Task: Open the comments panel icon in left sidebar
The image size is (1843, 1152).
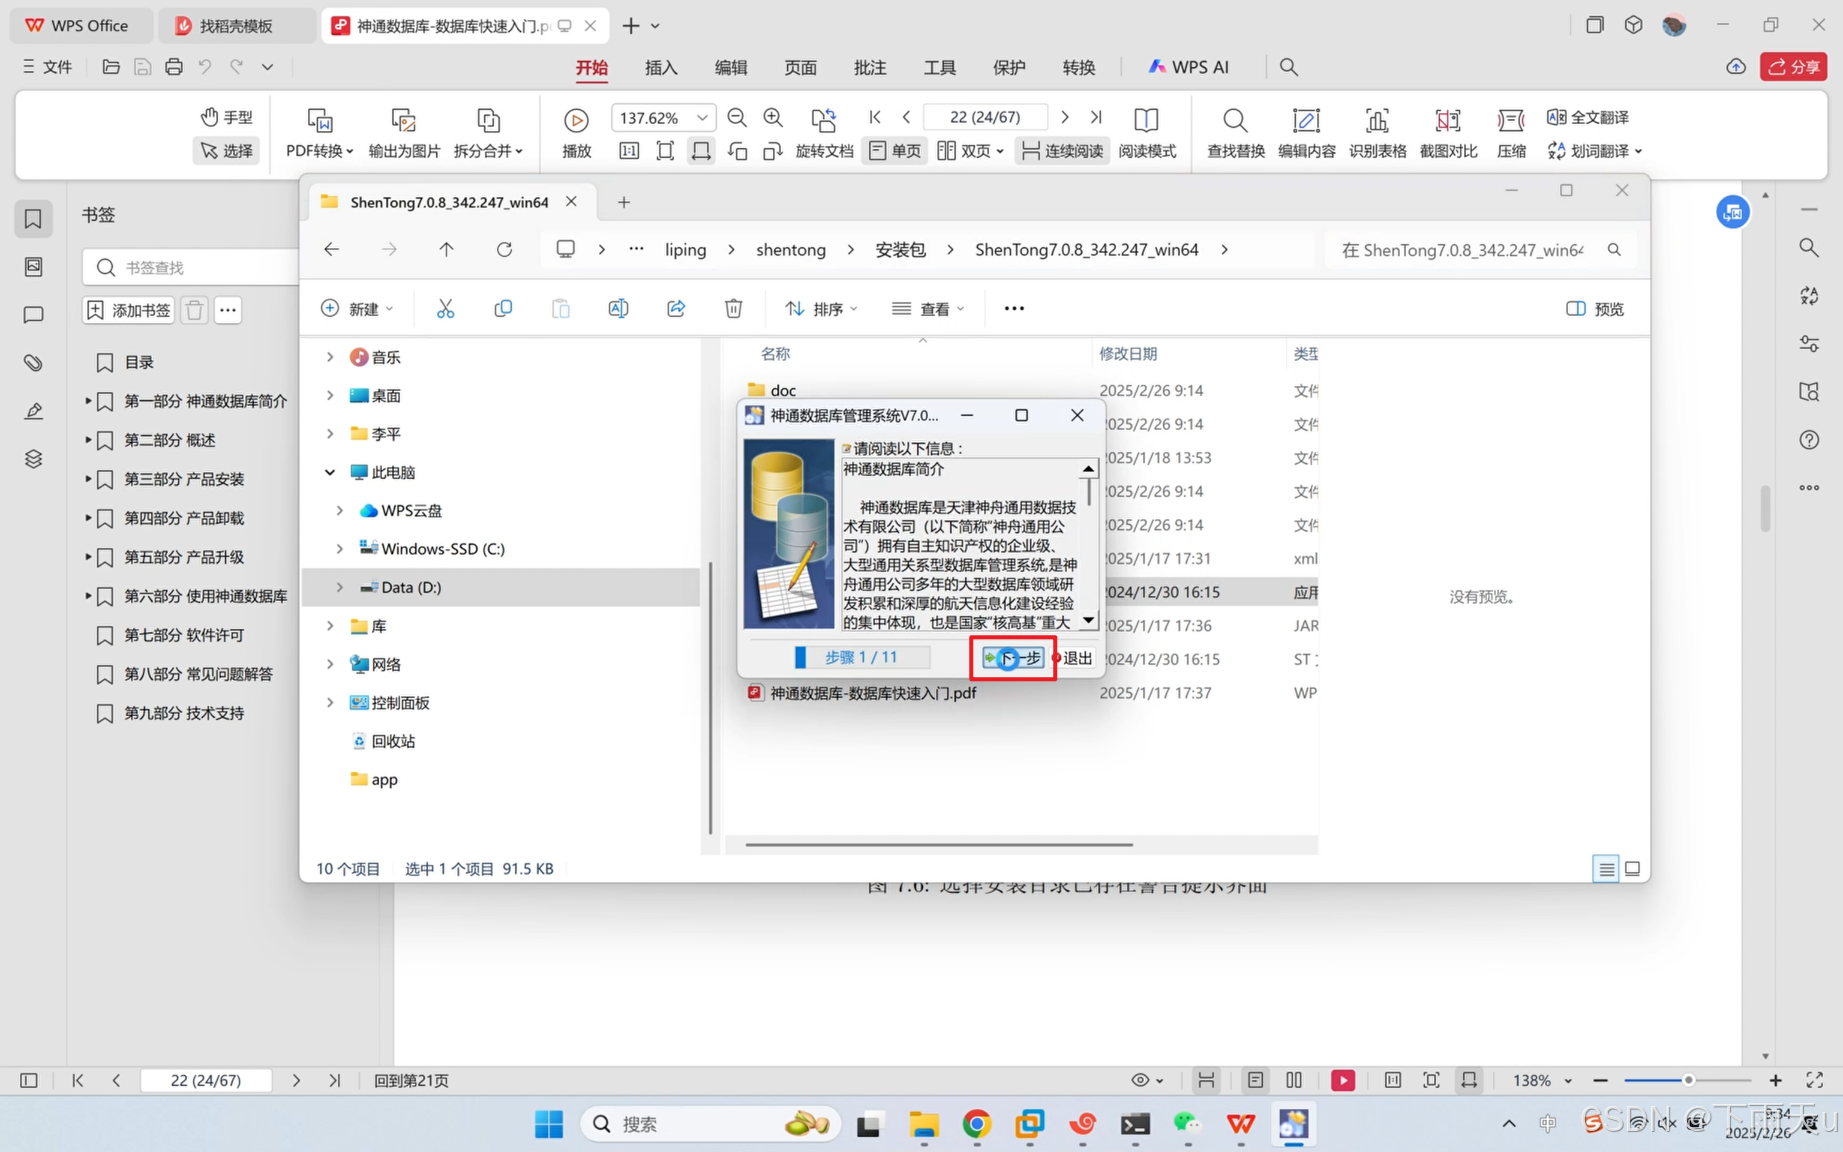Action: tap(33, 315)
